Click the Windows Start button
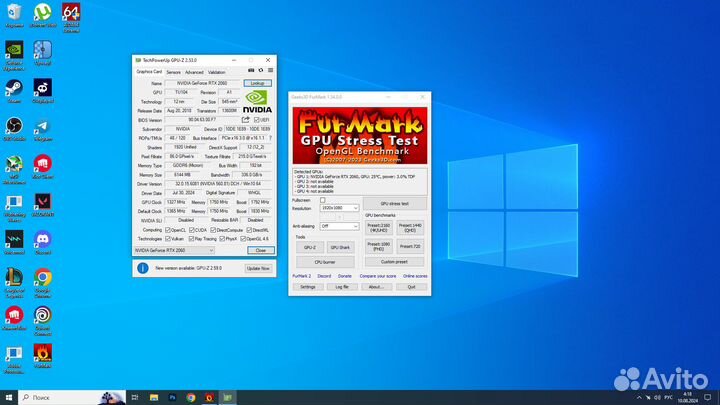The image size is (720, 405). [8, 397]
